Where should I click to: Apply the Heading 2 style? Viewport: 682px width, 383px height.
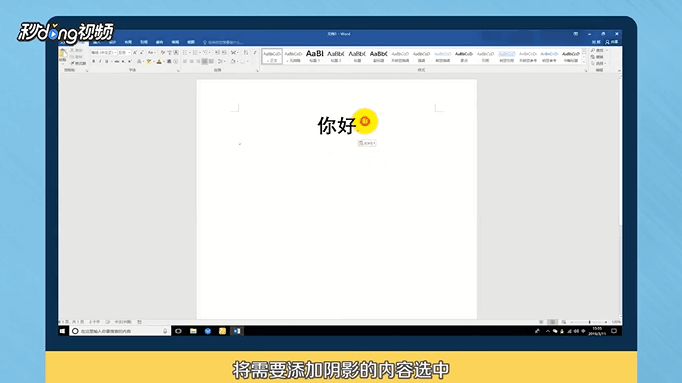pyautogui.click(x=336, y=56)
